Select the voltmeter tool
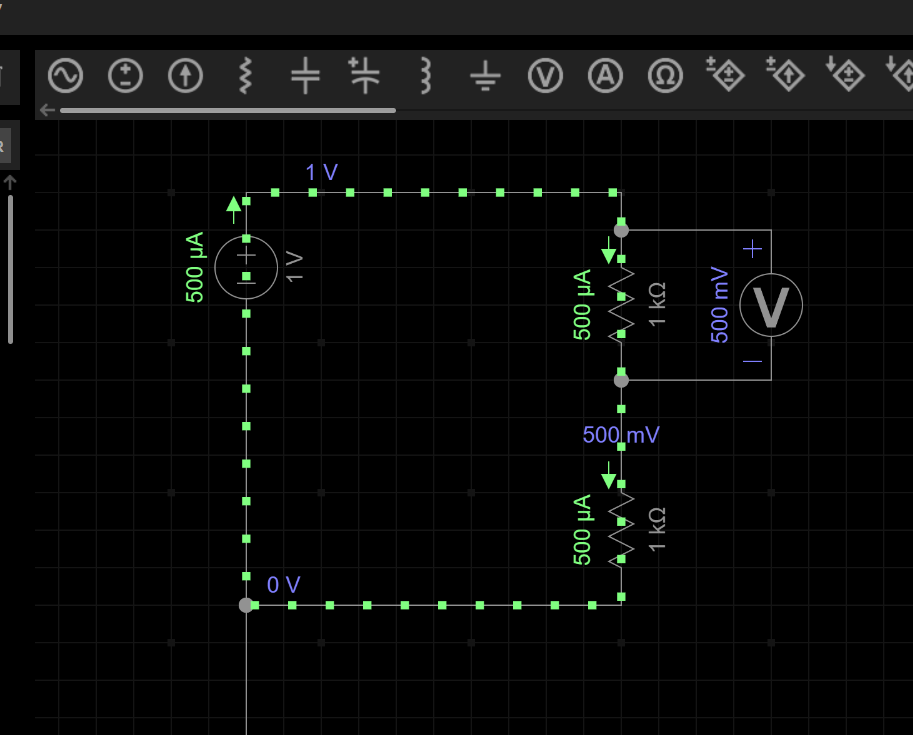913x735 pixels. click(x=545, y=76)
